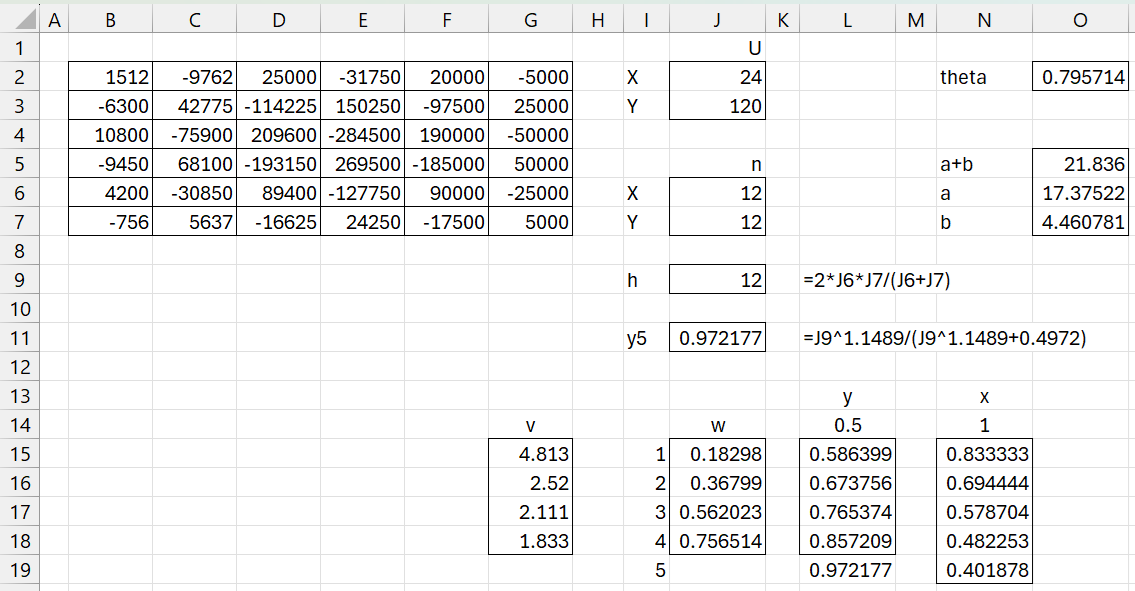Click the cell containing 5637
The height and width of the screenshot is (591, 1135).
click(x=194, y=222)
